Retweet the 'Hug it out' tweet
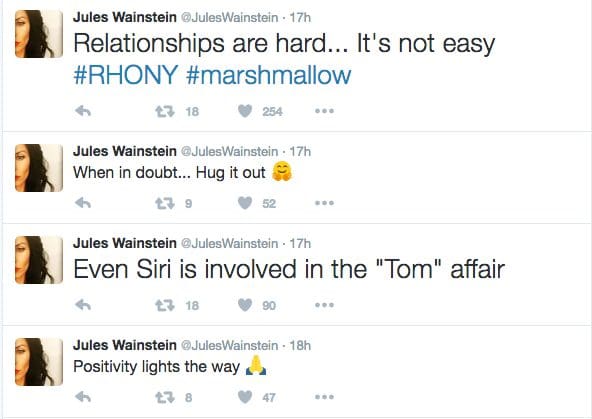This screenshot has width=592, height=419. (x=165, y=203)
